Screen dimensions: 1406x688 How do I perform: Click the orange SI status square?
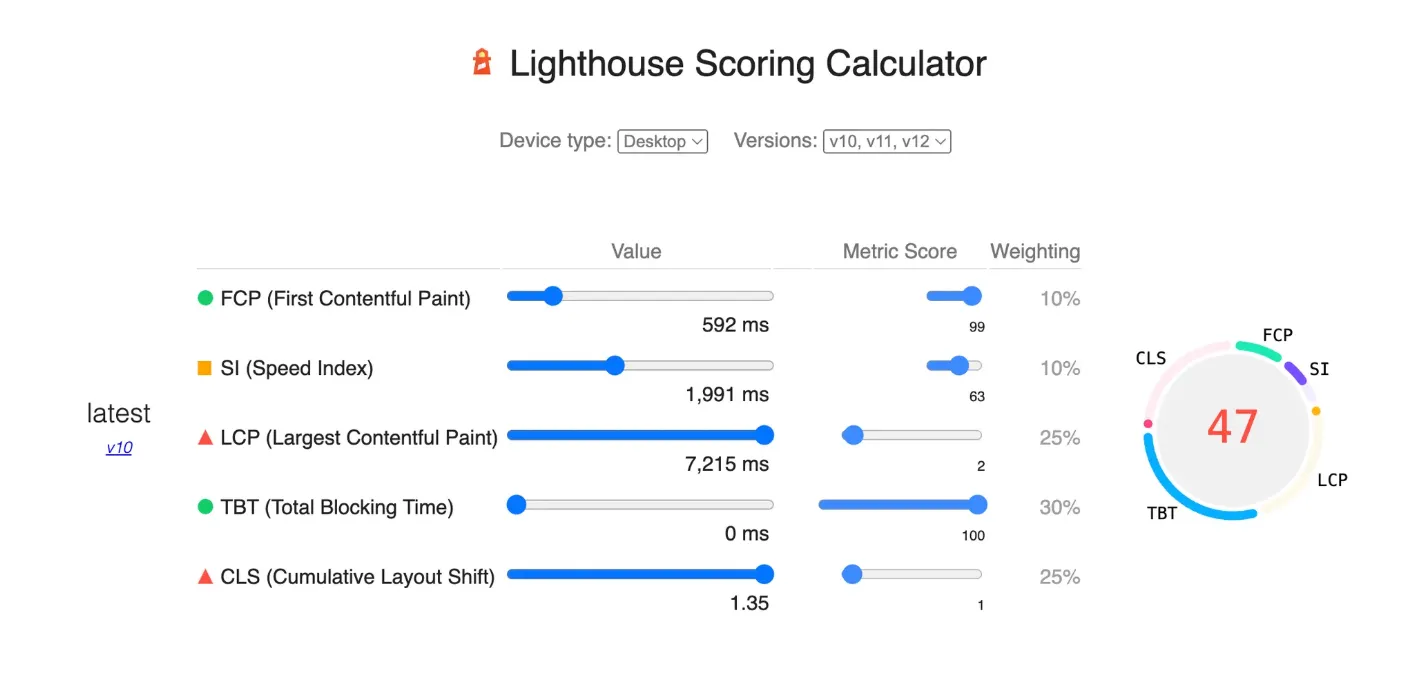205,368
